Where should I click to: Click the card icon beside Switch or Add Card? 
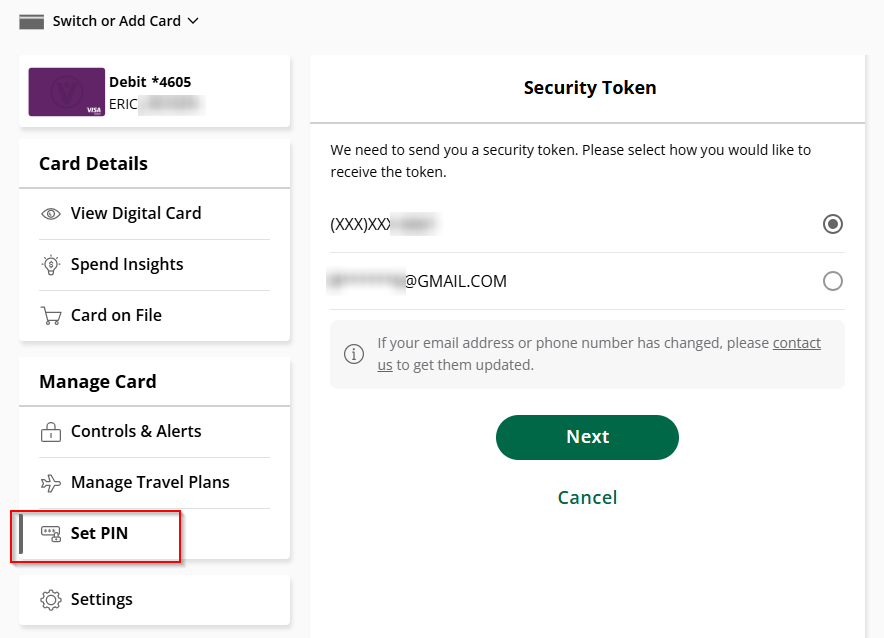pos(31,21)
